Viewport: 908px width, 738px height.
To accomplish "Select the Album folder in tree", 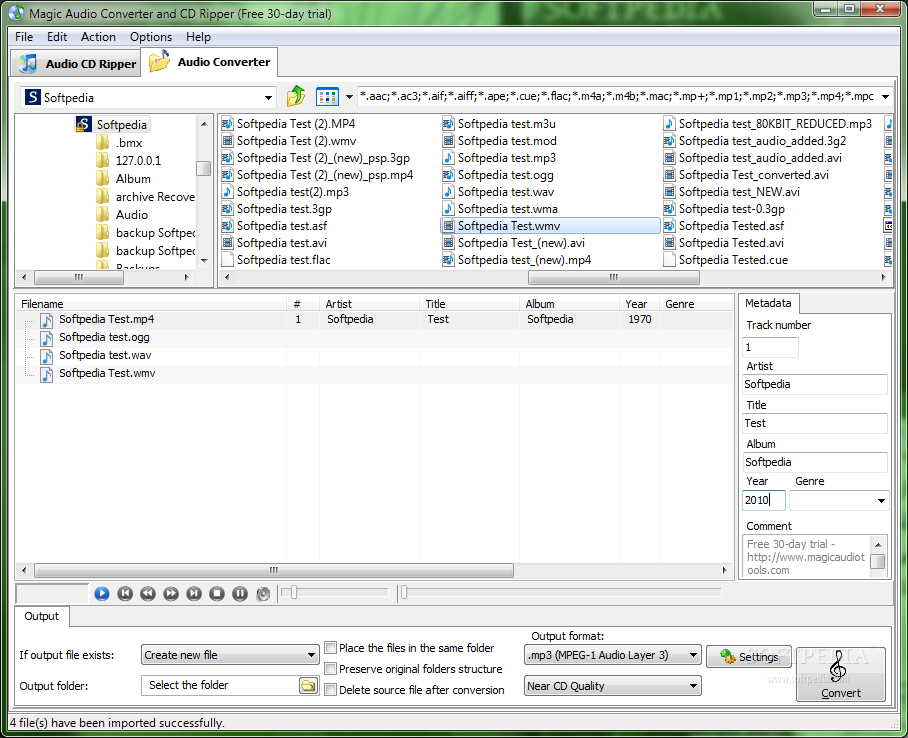I will tap(124, 178).
